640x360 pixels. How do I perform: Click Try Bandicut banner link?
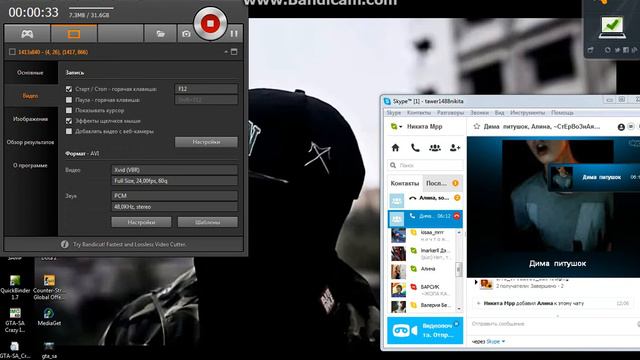point(129,244)
